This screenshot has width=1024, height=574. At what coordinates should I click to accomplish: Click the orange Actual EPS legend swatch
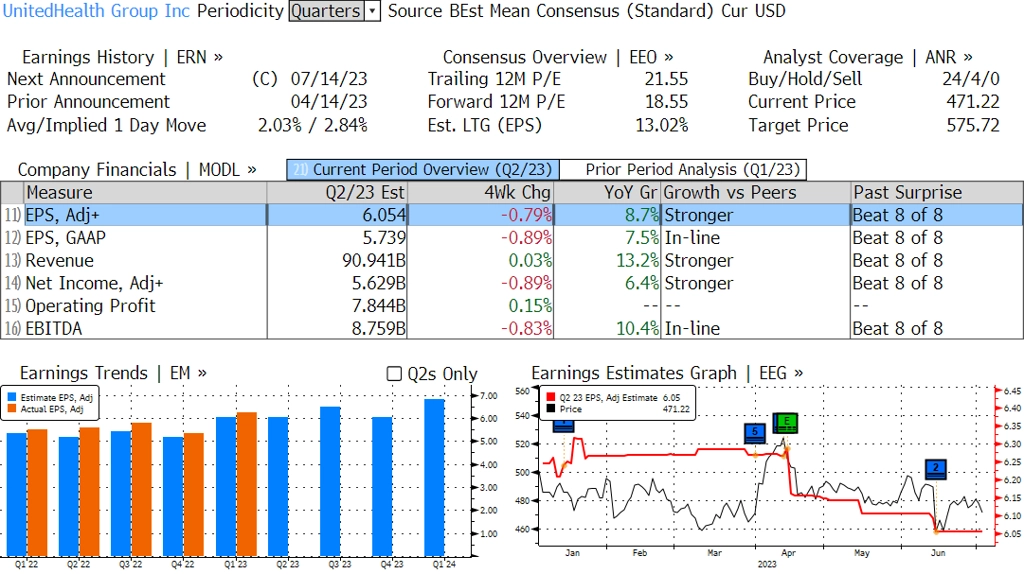pos(12,409)
